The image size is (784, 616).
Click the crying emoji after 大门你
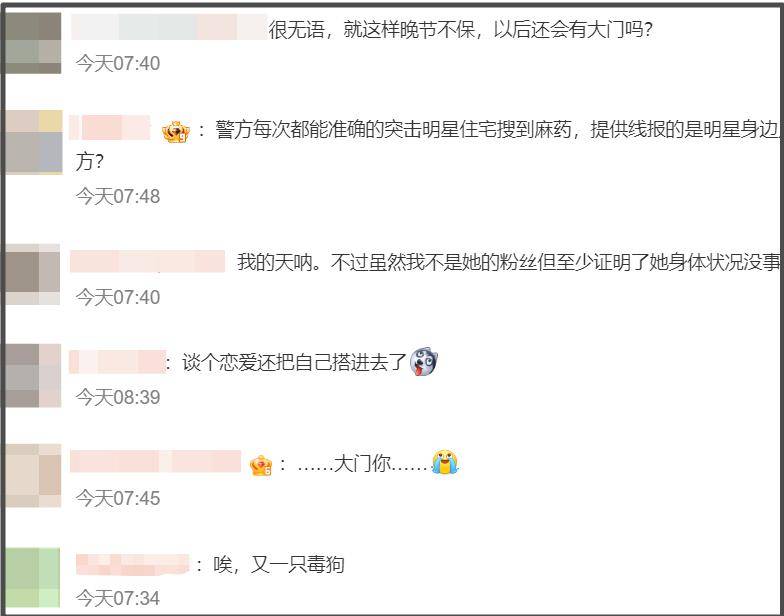coord(445,462)
